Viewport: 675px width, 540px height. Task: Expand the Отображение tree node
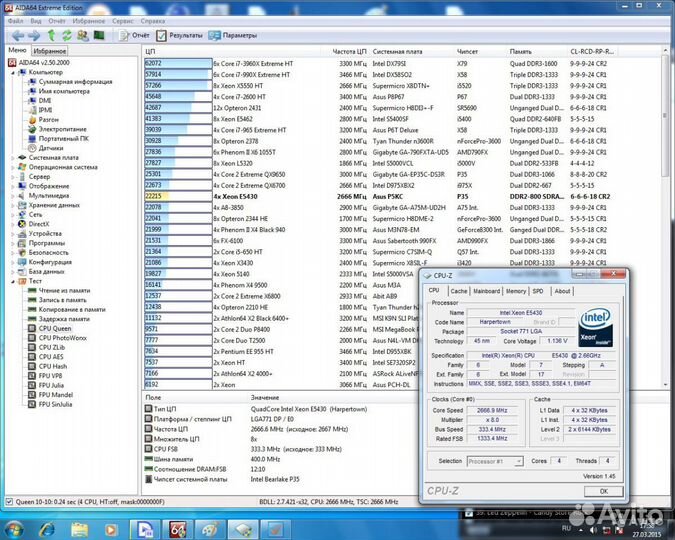tap(12, 186)
